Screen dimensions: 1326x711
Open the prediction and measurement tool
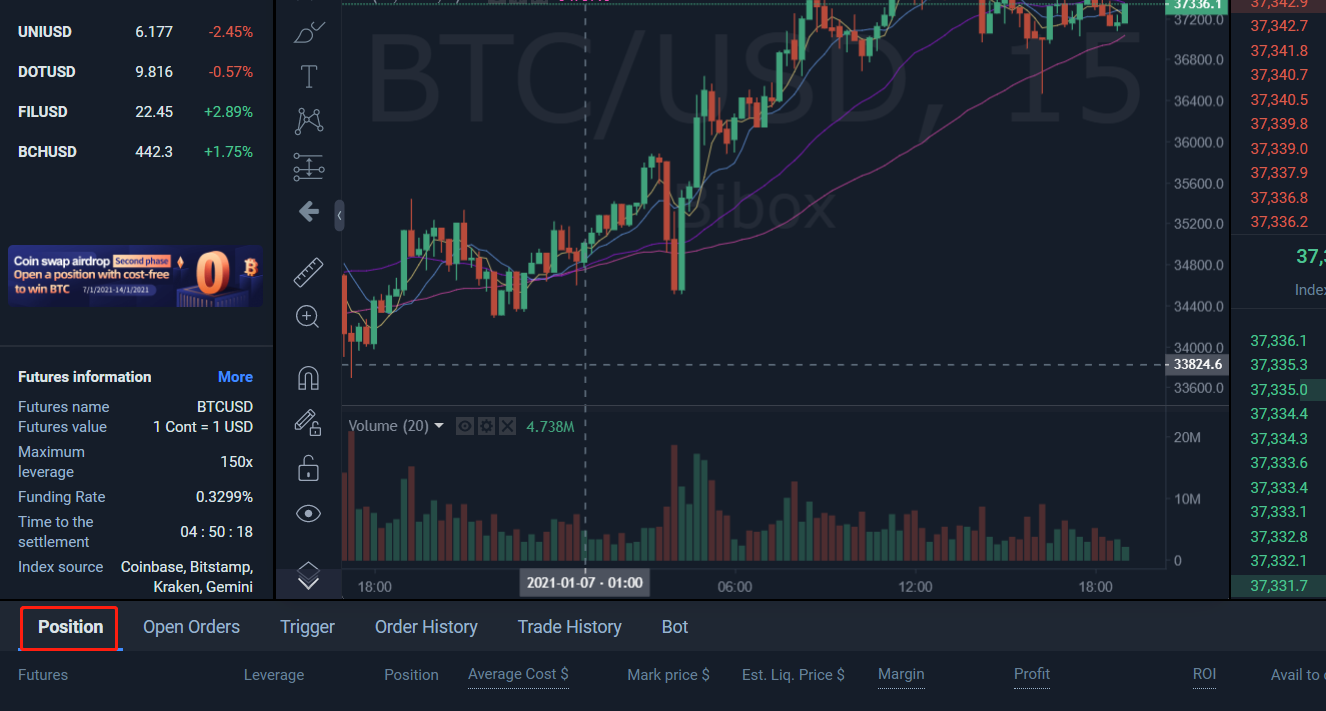(308, 167)
